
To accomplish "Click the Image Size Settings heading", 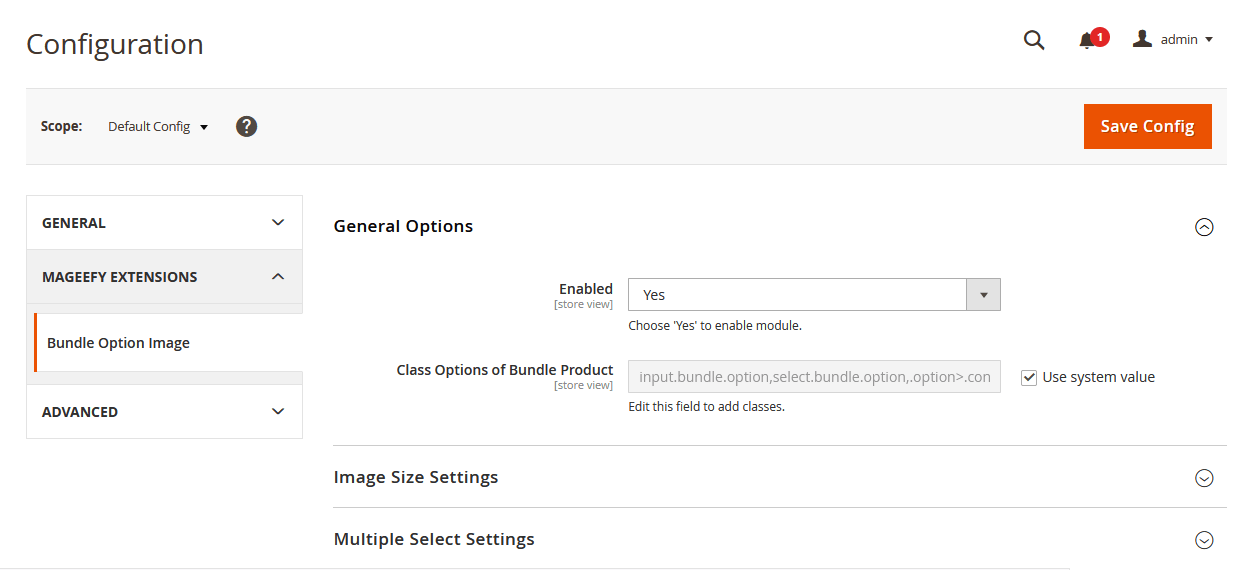I will (x=416, y=477).
